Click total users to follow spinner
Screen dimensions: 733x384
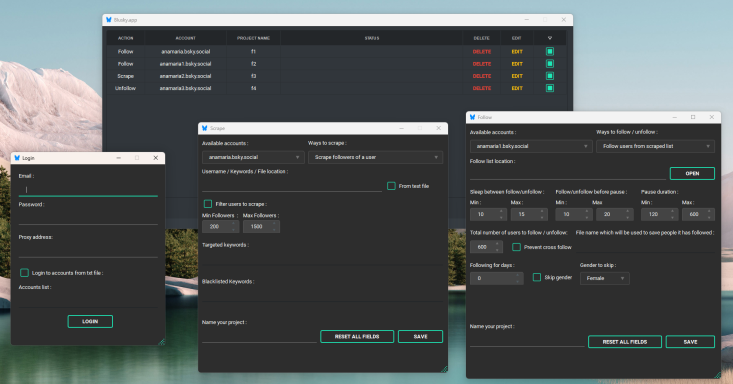tap(486, 247)
